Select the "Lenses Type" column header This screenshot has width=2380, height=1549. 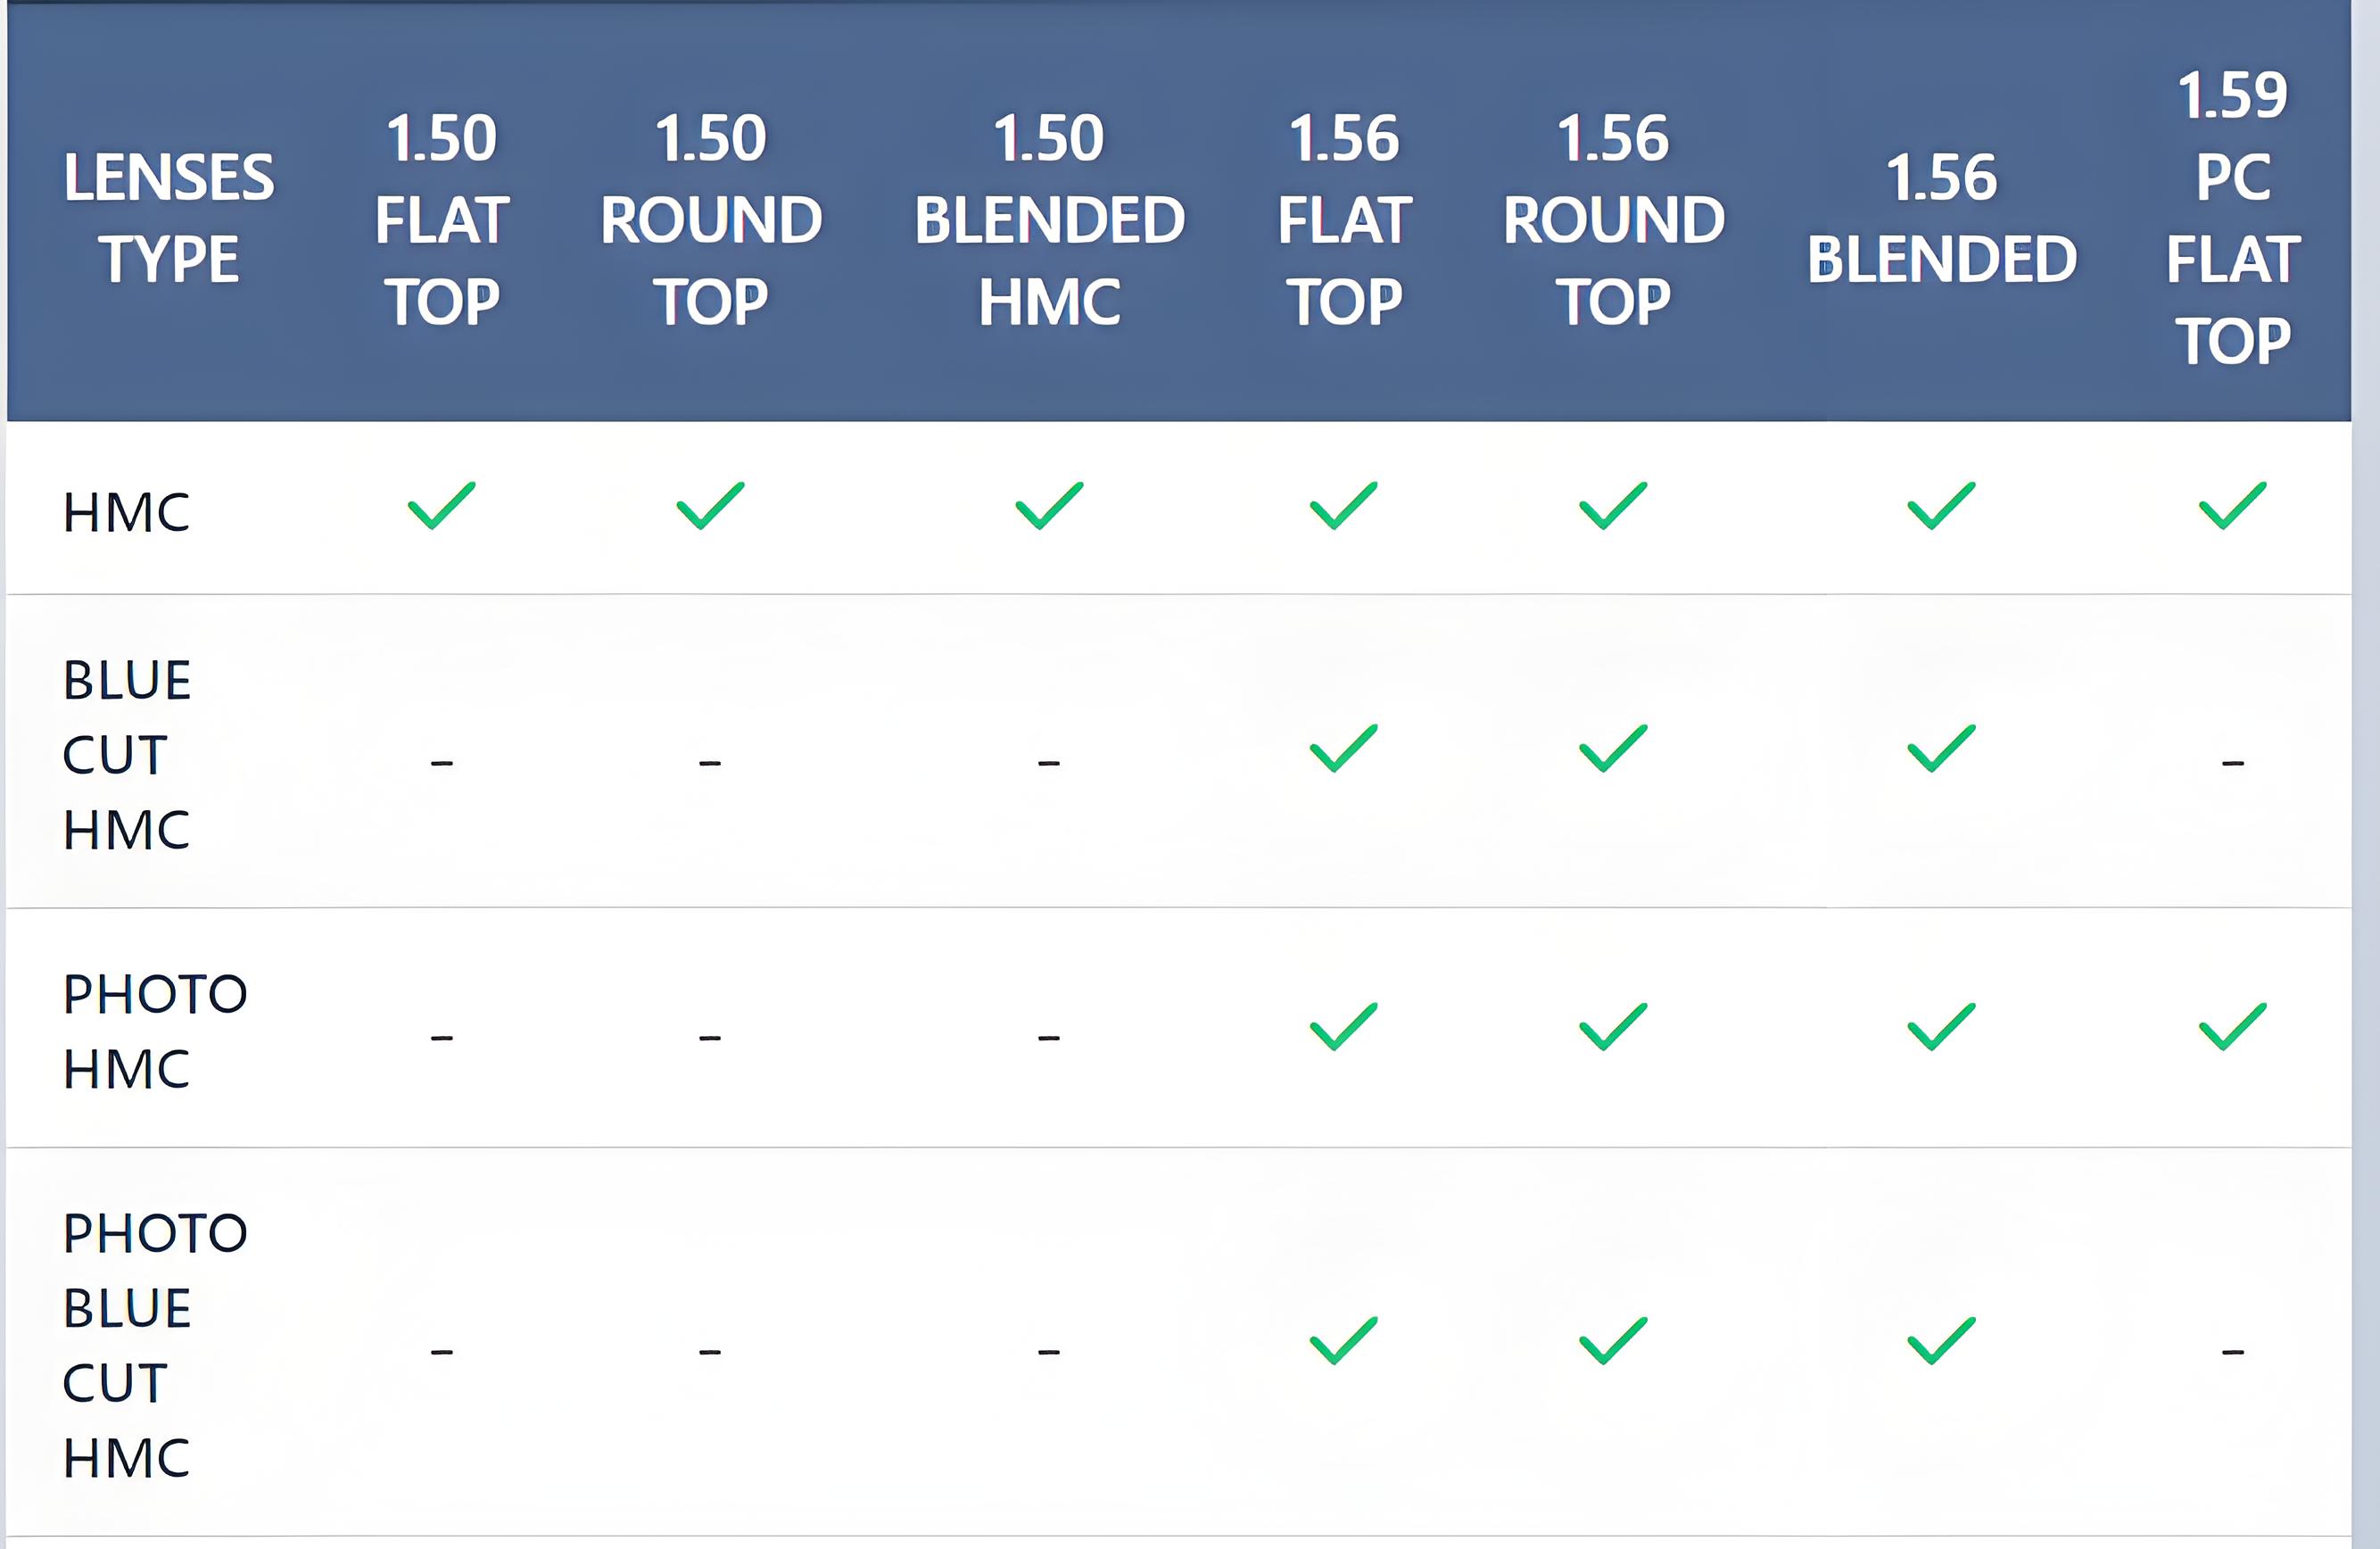[x=168, y=218]
